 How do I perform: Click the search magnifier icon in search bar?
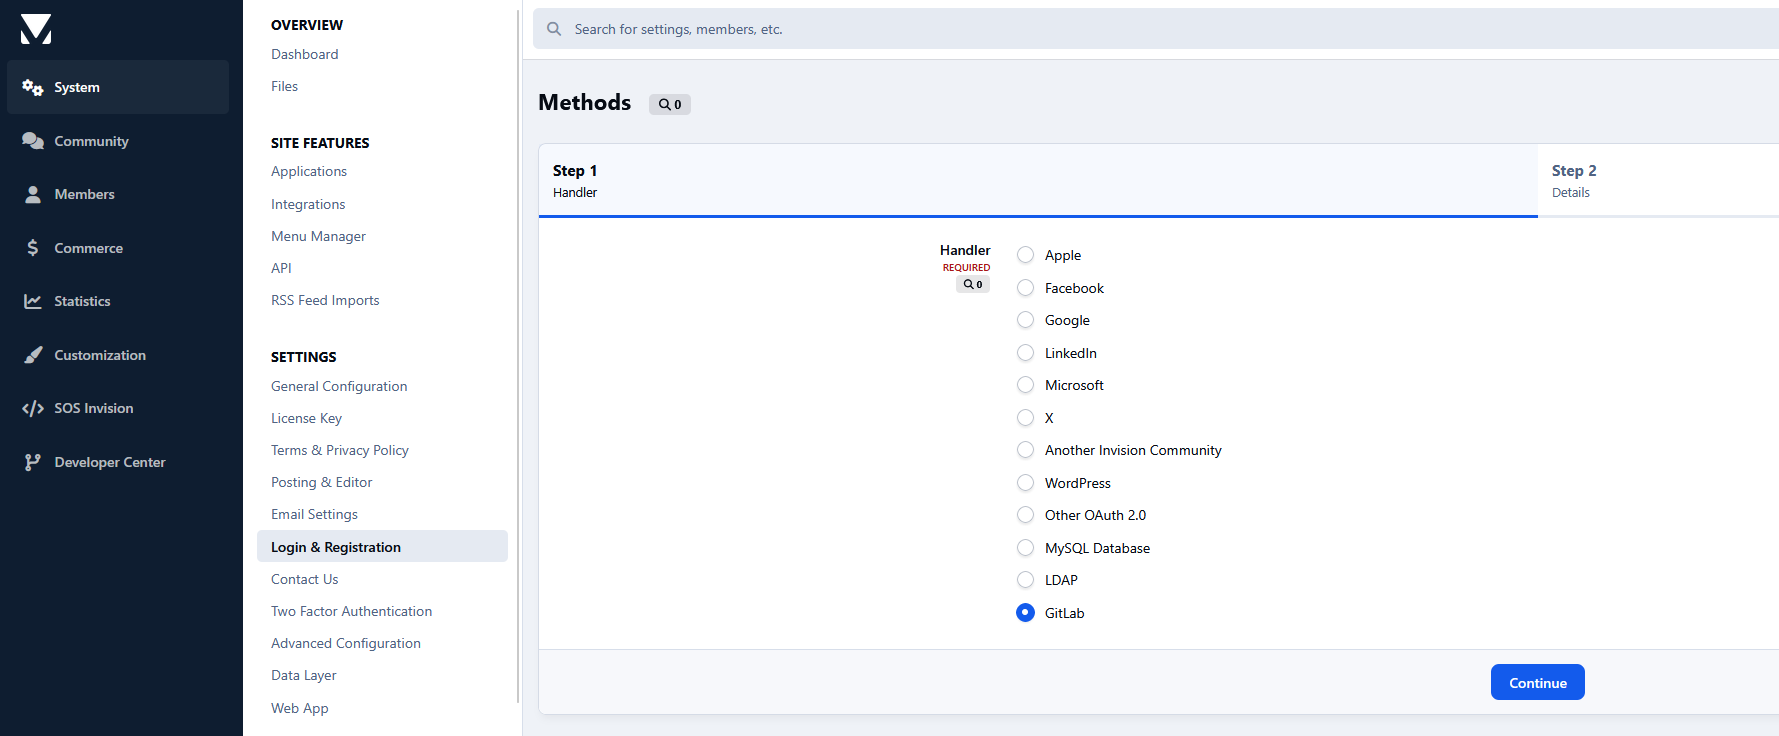554,29
